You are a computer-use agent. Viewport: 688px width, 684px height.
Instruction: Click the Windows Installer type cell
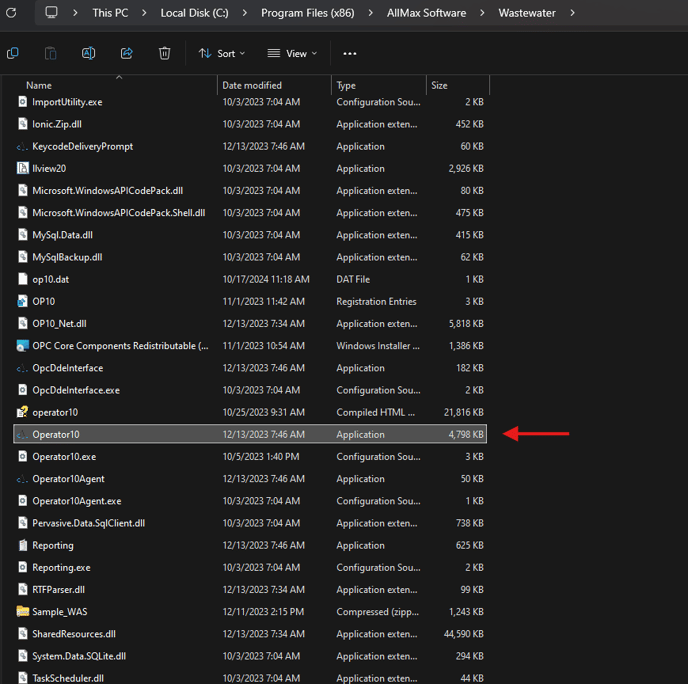(x=378, y=346)
